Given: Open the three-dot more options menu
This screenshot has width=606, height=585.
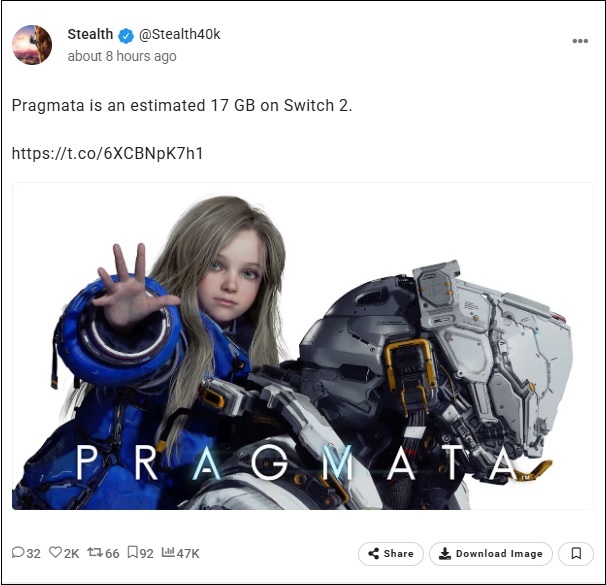Looking at the screenshot, I should (x=580, y=41).
